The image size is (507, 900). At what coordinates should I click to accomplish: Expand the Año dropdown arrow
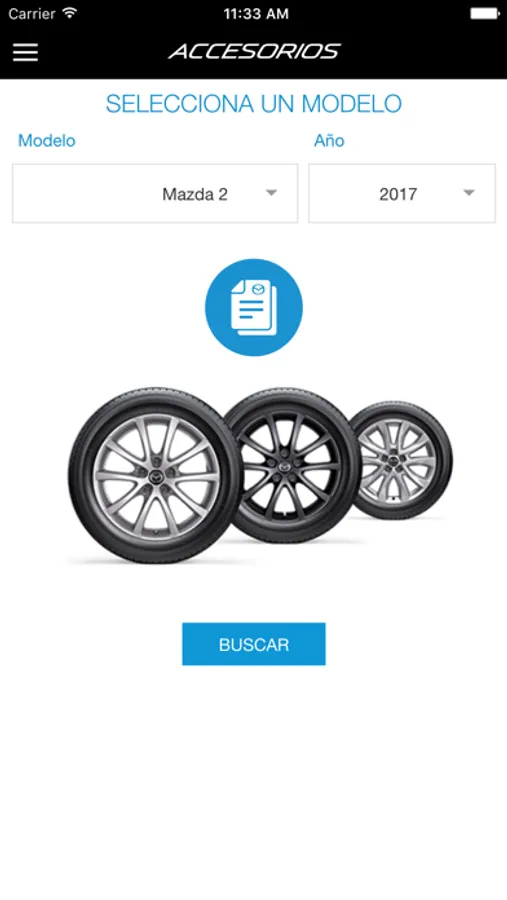469,193
